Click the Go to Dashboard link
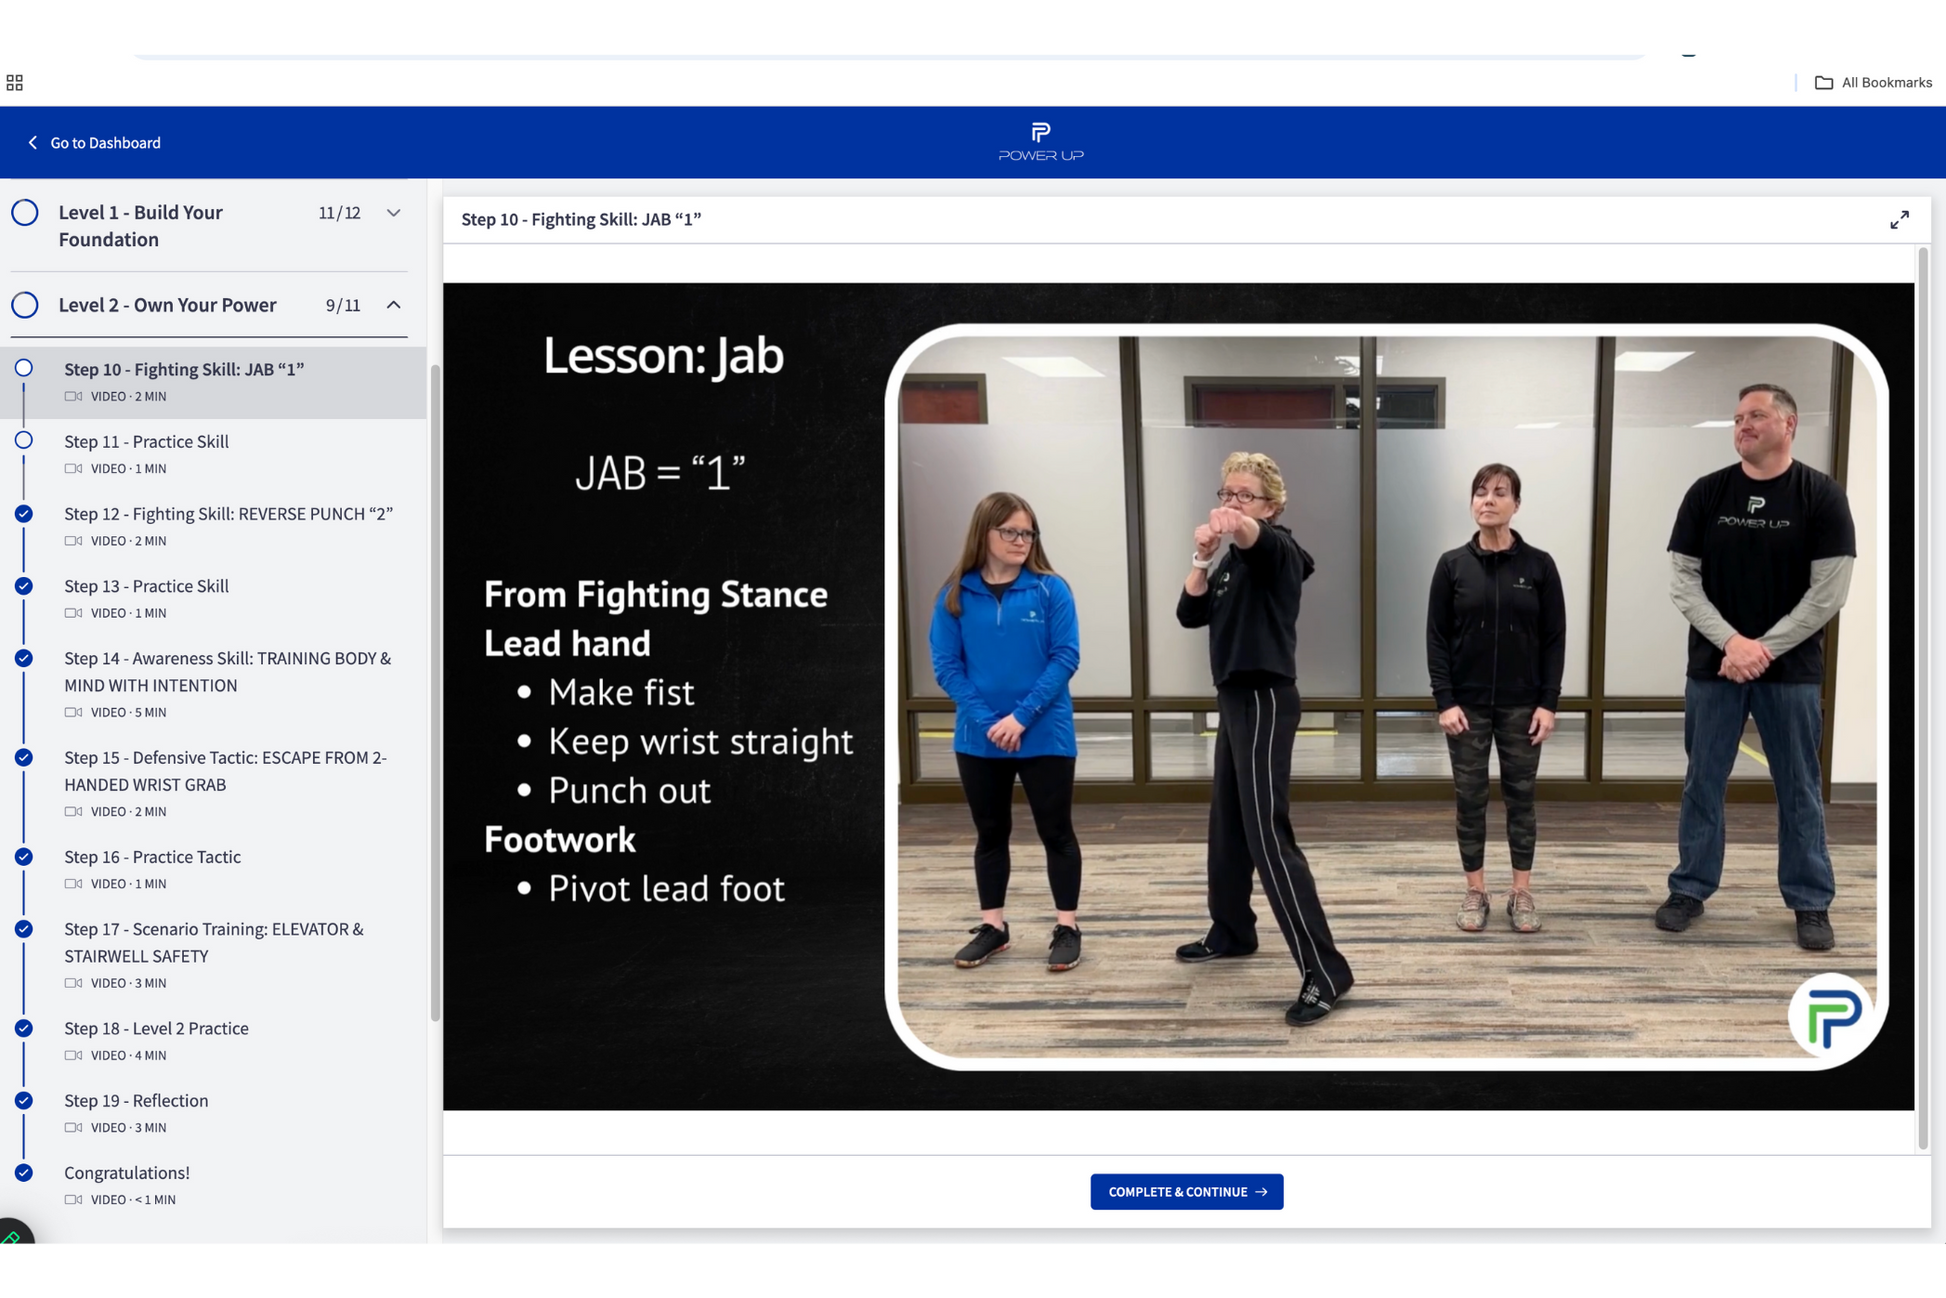The image size is (1946, 1298). (x=105, y=143)
